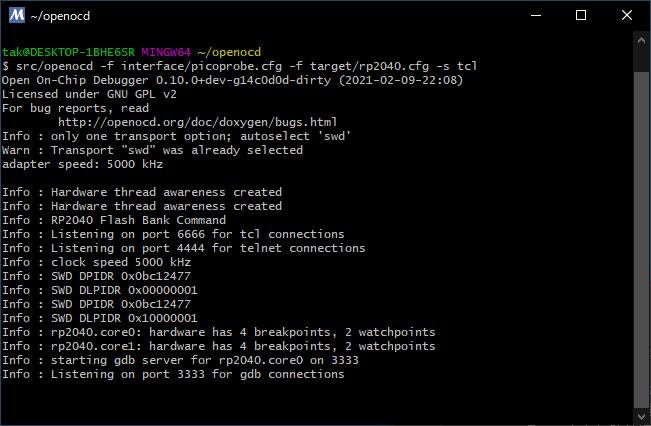Click the scrollbar down arrow
This screenshot has width=651, height=426.
pyautogui.click(x=641, y=417)
